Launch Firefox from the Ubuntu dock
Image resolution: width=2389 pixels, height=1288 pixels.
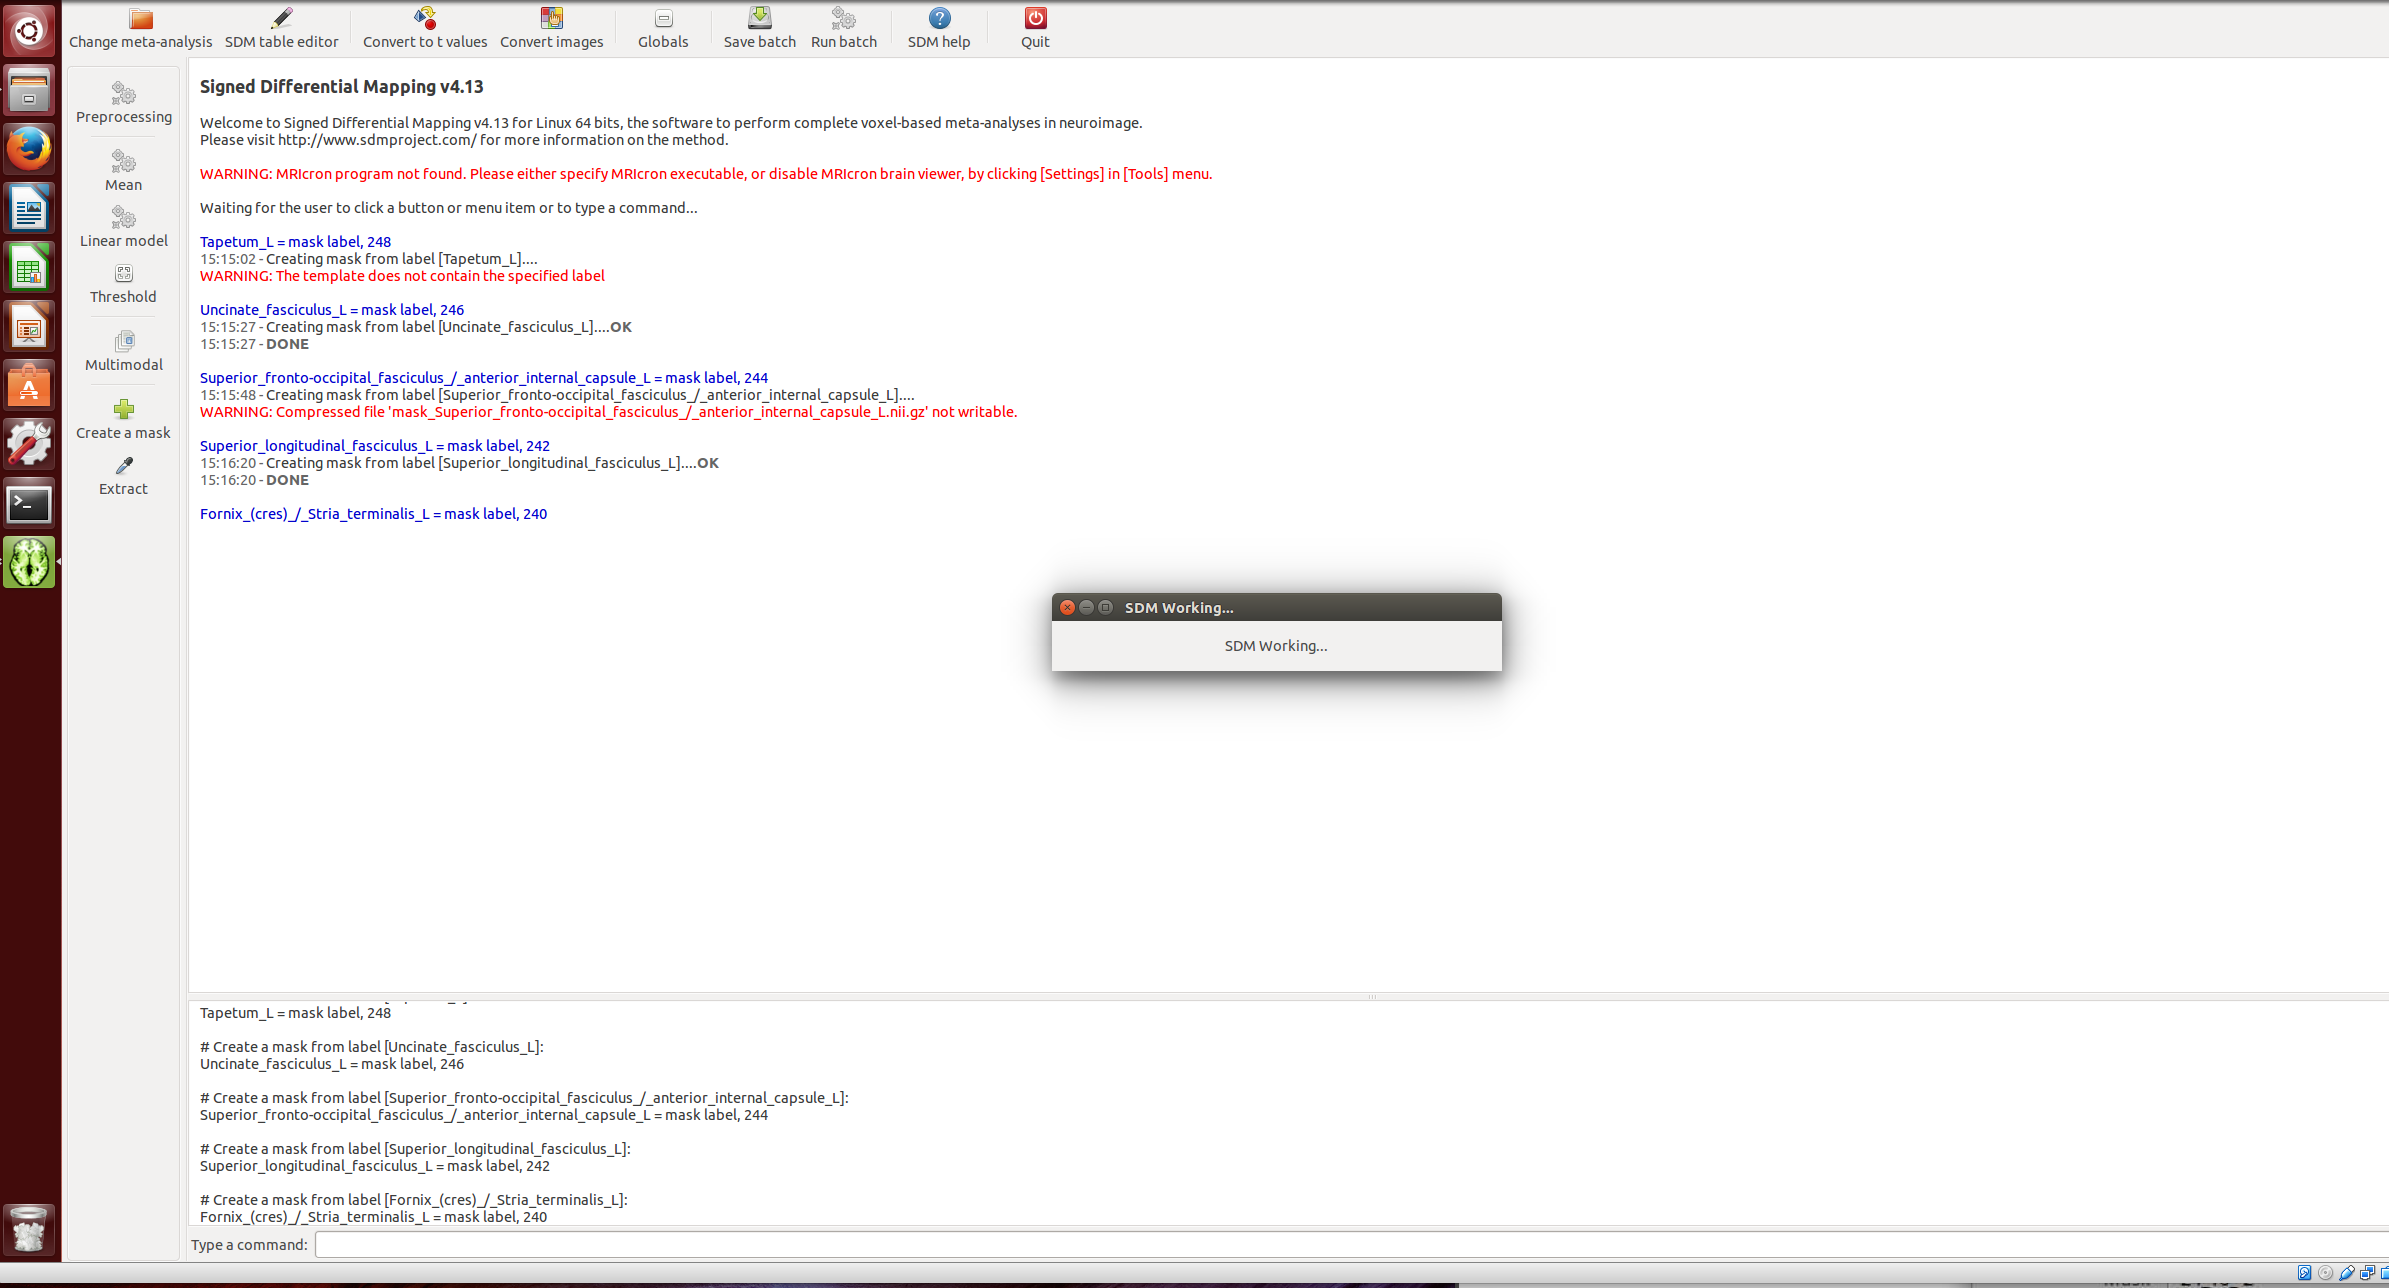click(x=29, y=150)
